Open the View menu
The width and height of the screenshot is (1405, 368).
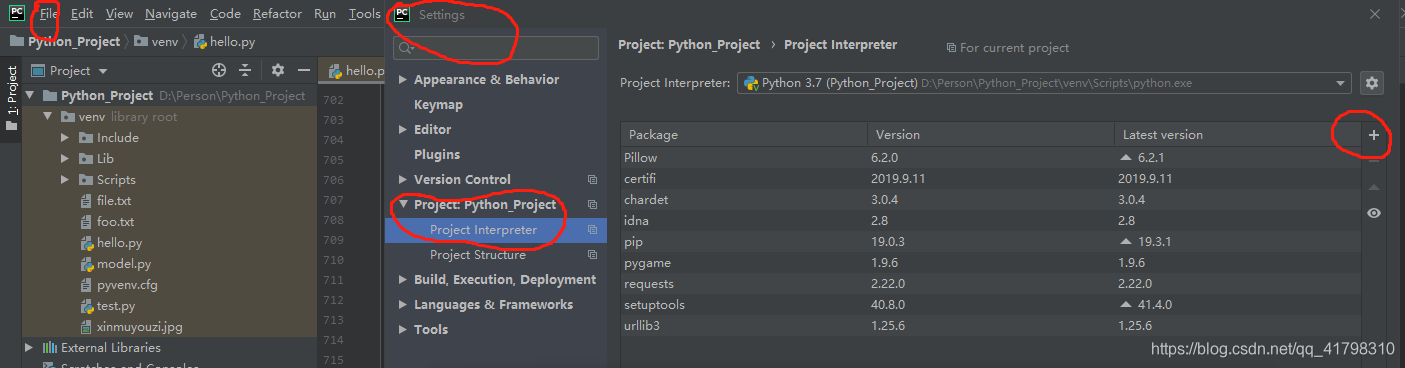pyautogui.click(x=119, y=14)
